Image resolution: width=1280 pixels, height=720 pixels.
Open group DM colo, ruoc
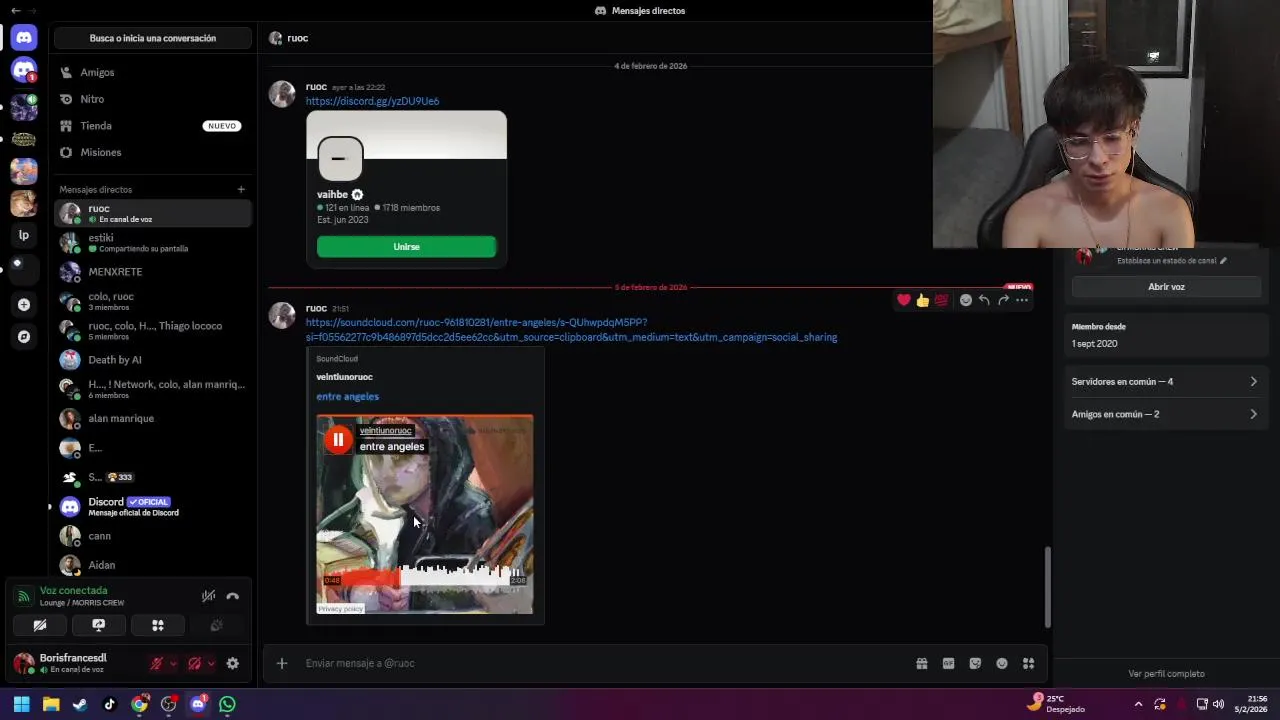(152, 301)
